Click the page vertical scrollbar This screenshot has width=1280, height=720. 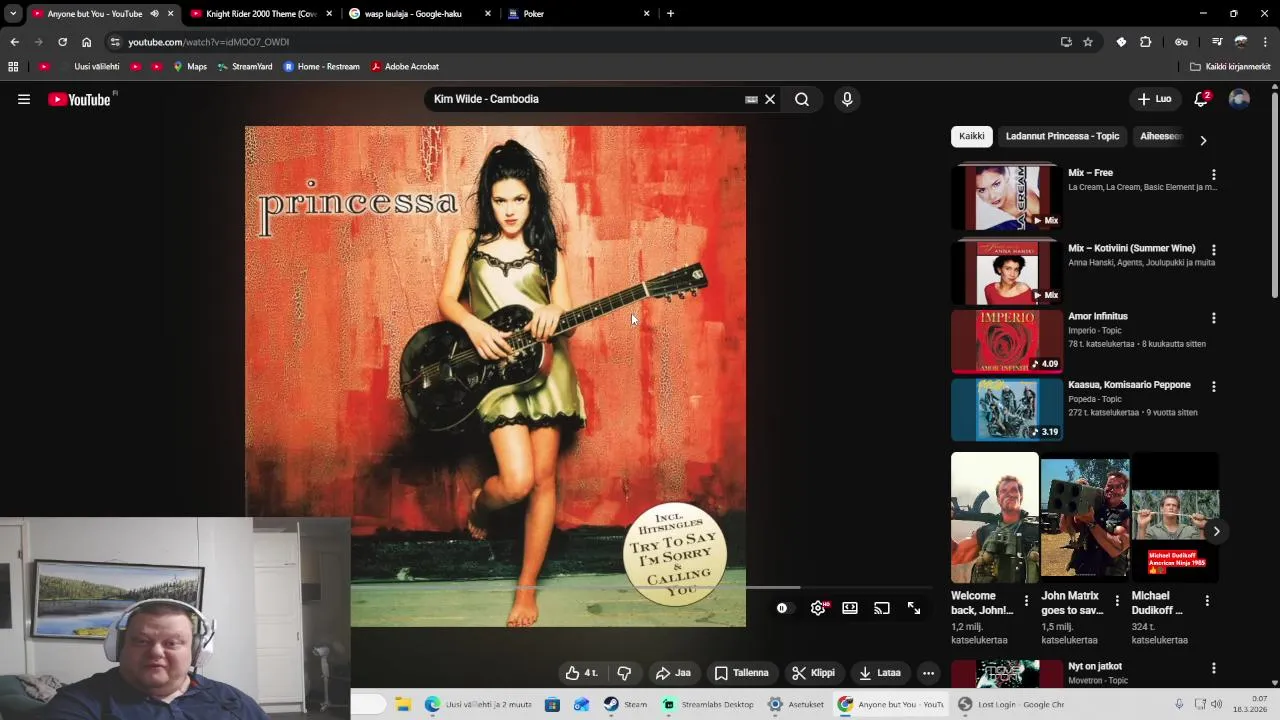(1275, 195)
